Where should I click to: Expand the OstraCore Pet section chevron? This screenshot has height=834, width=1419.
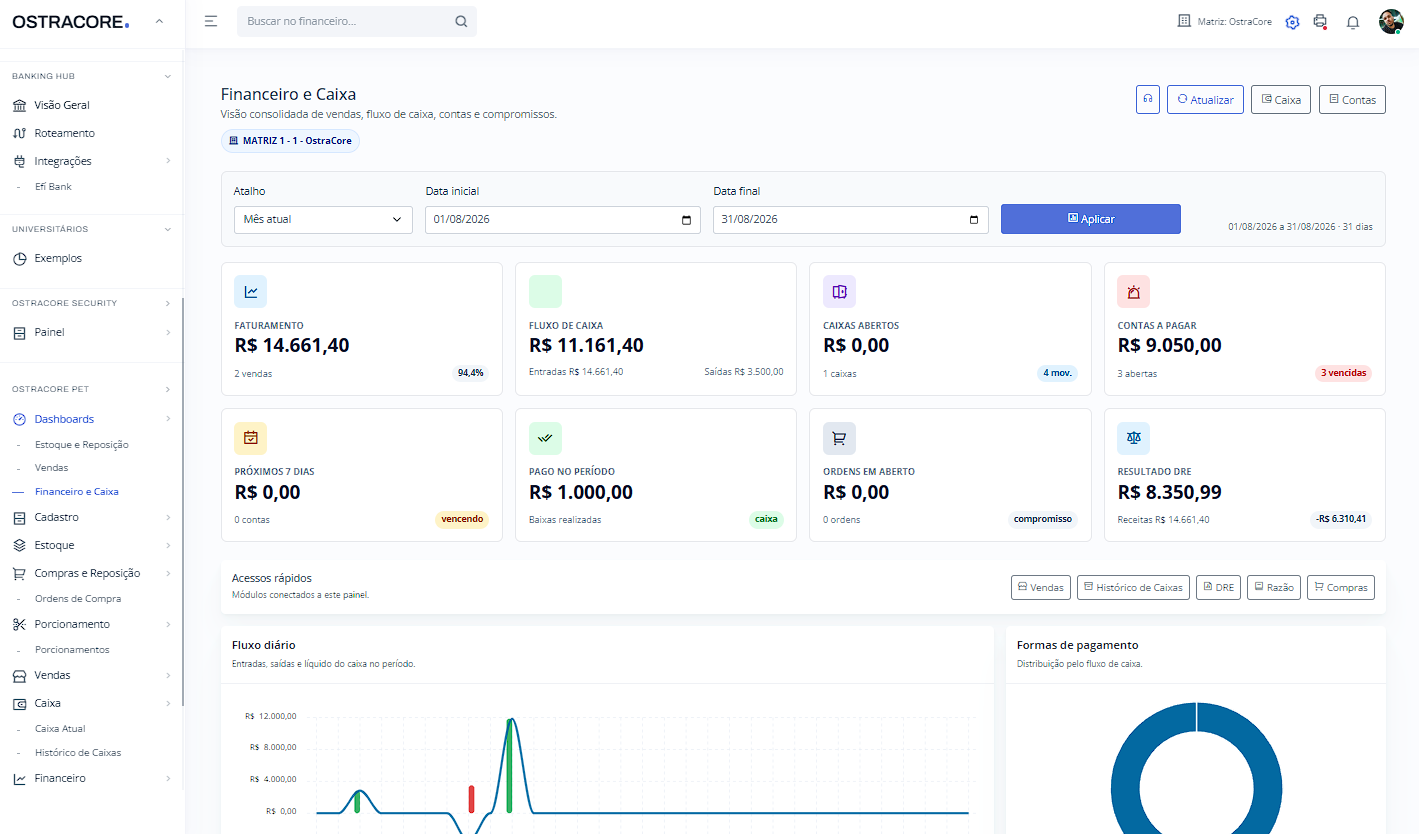click(x=168, y=389)
